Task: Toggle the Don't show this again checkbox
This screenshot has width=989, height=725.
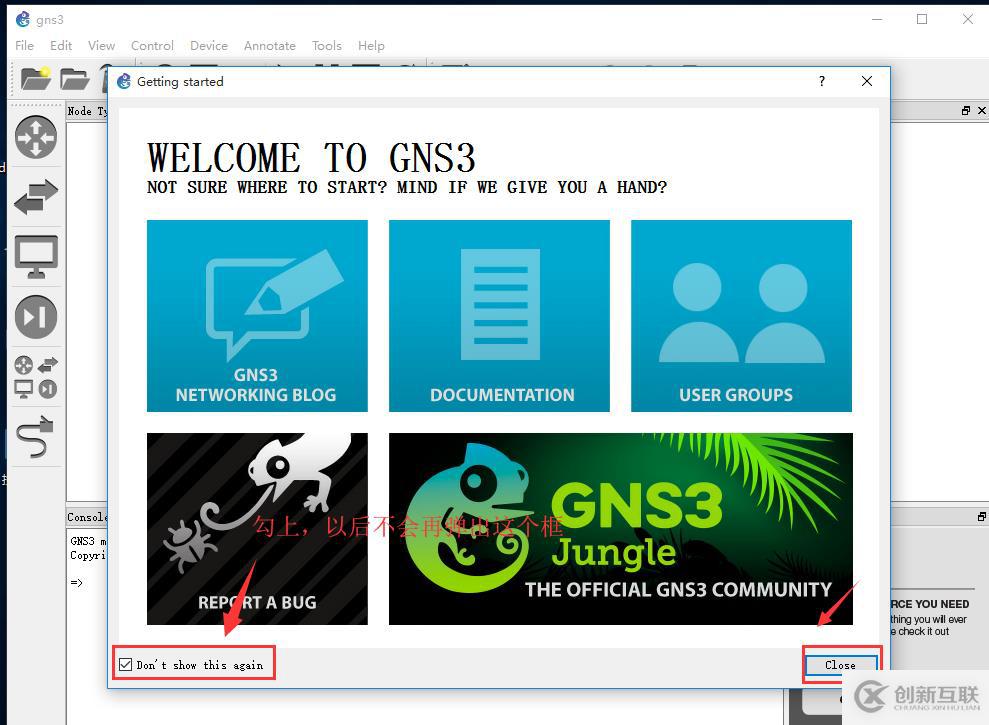Action: coord(126,664)
